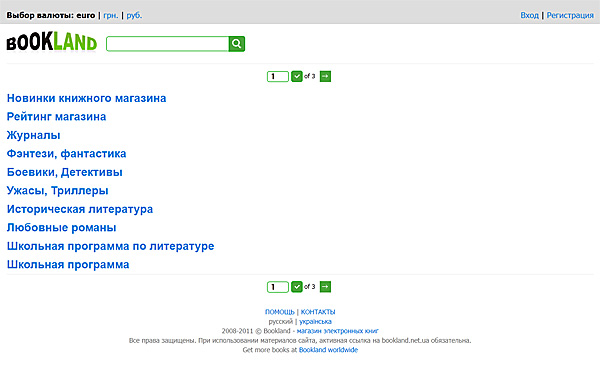
Task: Click the Bookland logo
Action: click(x=52, y=42)
